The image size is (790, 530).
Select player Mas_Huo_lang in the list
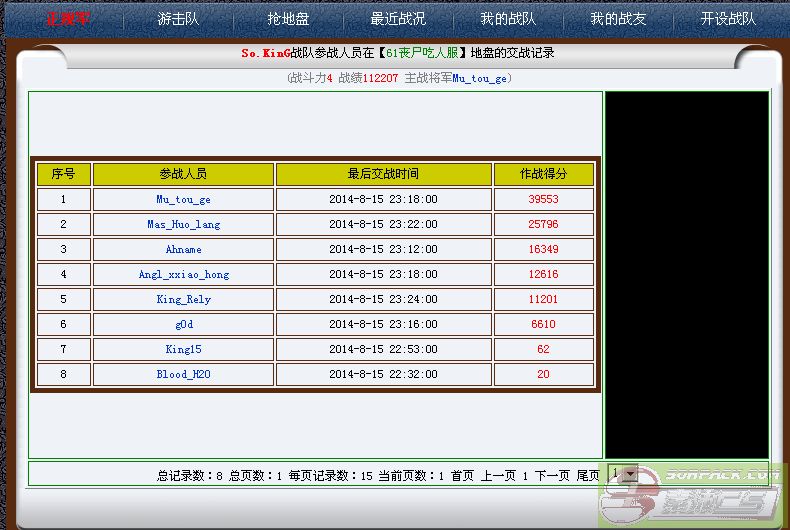pyautogui.click(x=183, y=224)
